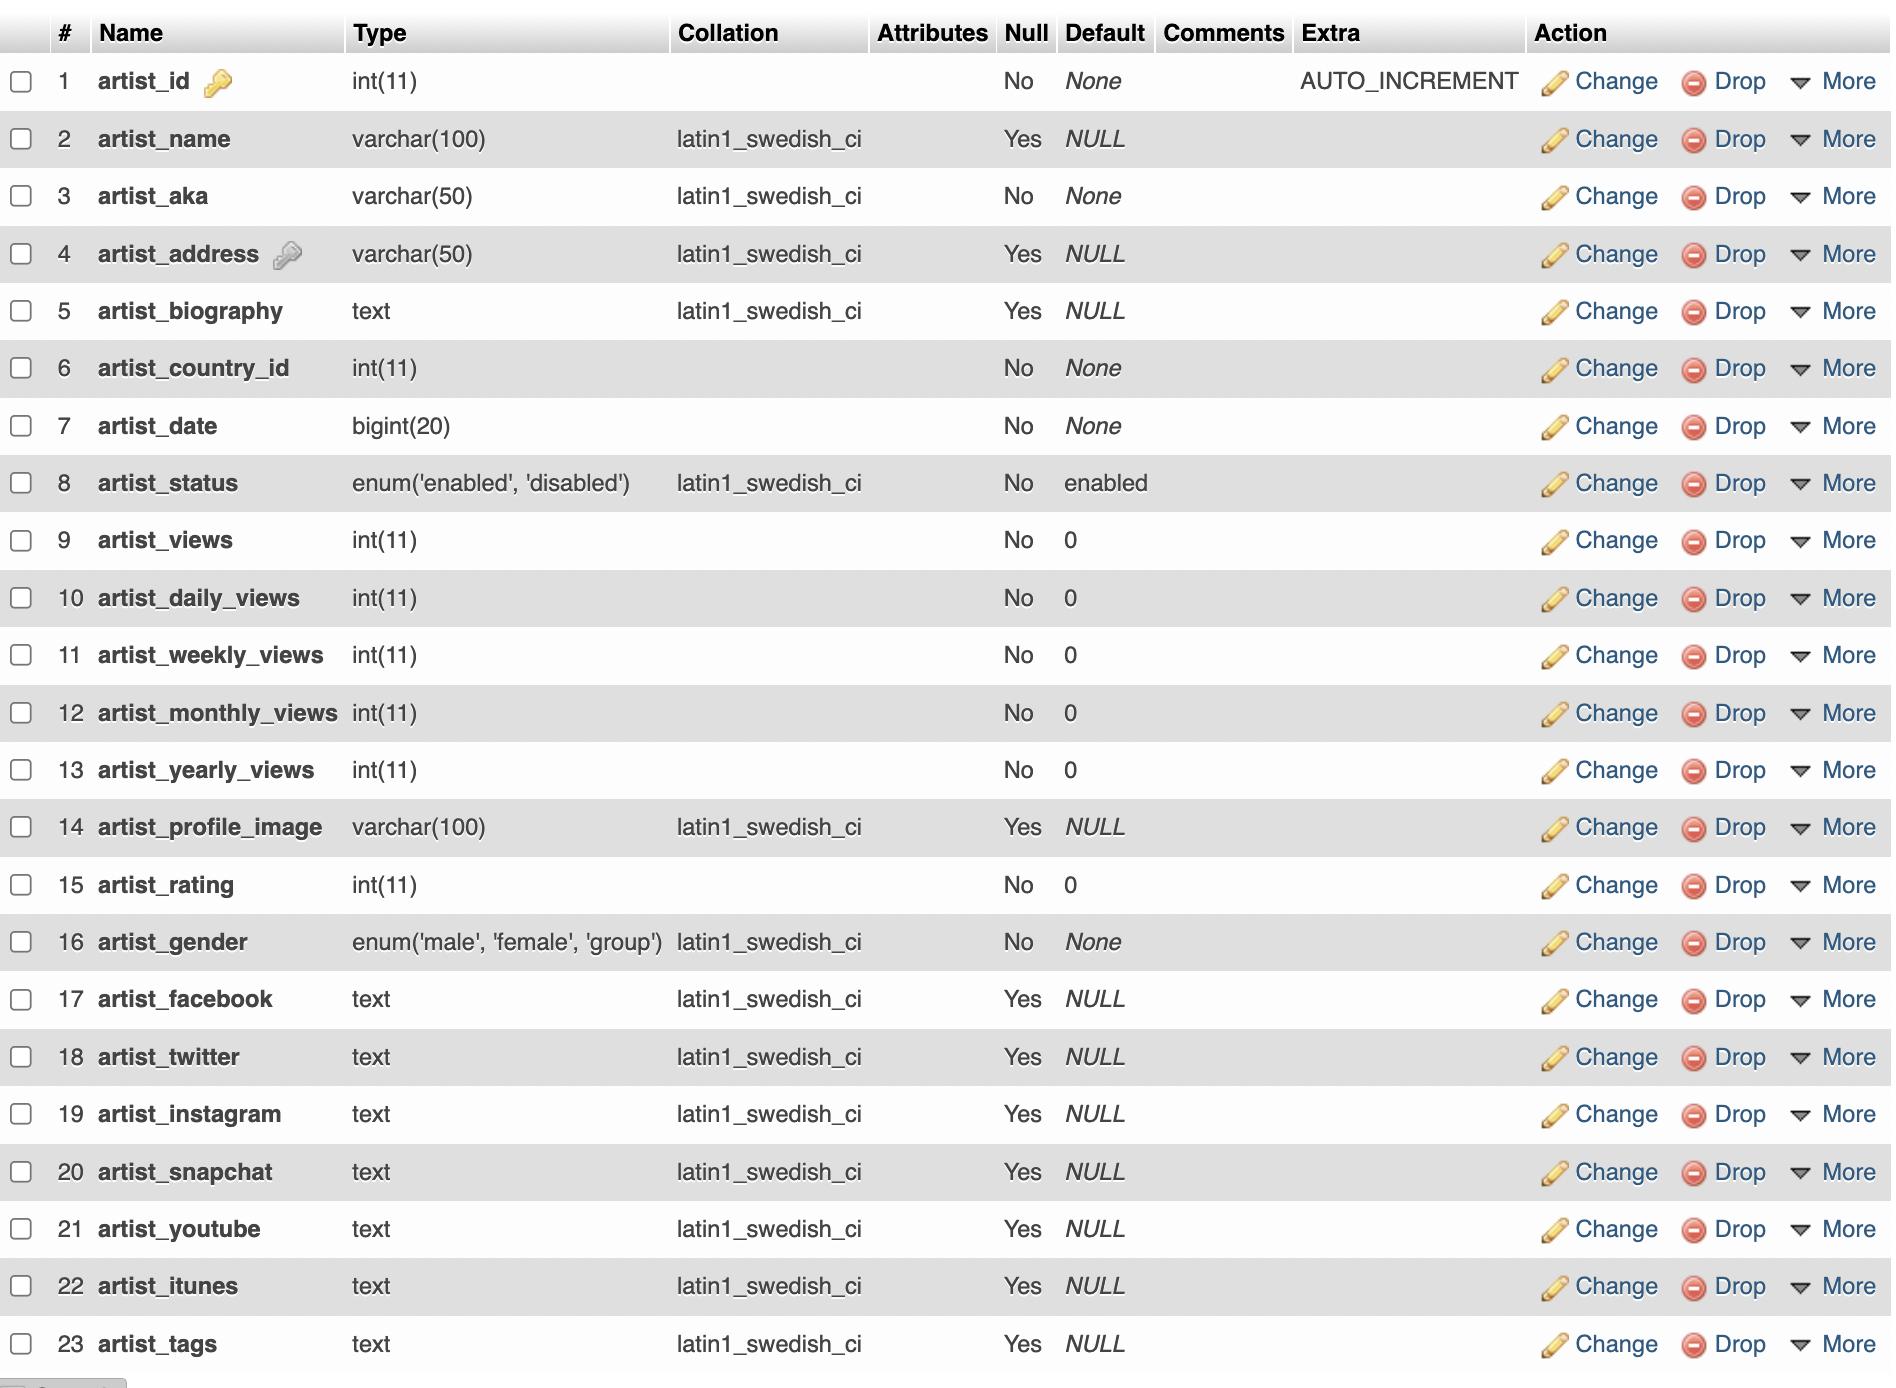
Task: Click pencil icon in artist_biography row
Action: tap(1554, 313)
